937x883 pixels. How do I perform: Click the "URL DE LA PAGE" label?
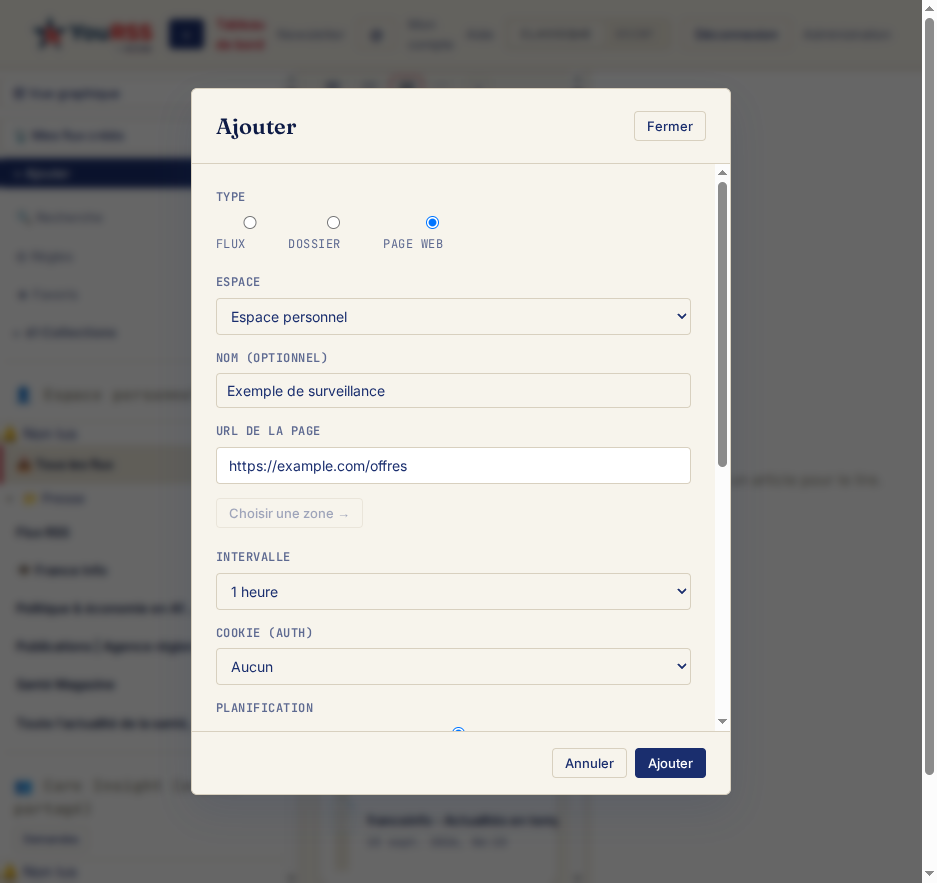(x=268, y=431)
